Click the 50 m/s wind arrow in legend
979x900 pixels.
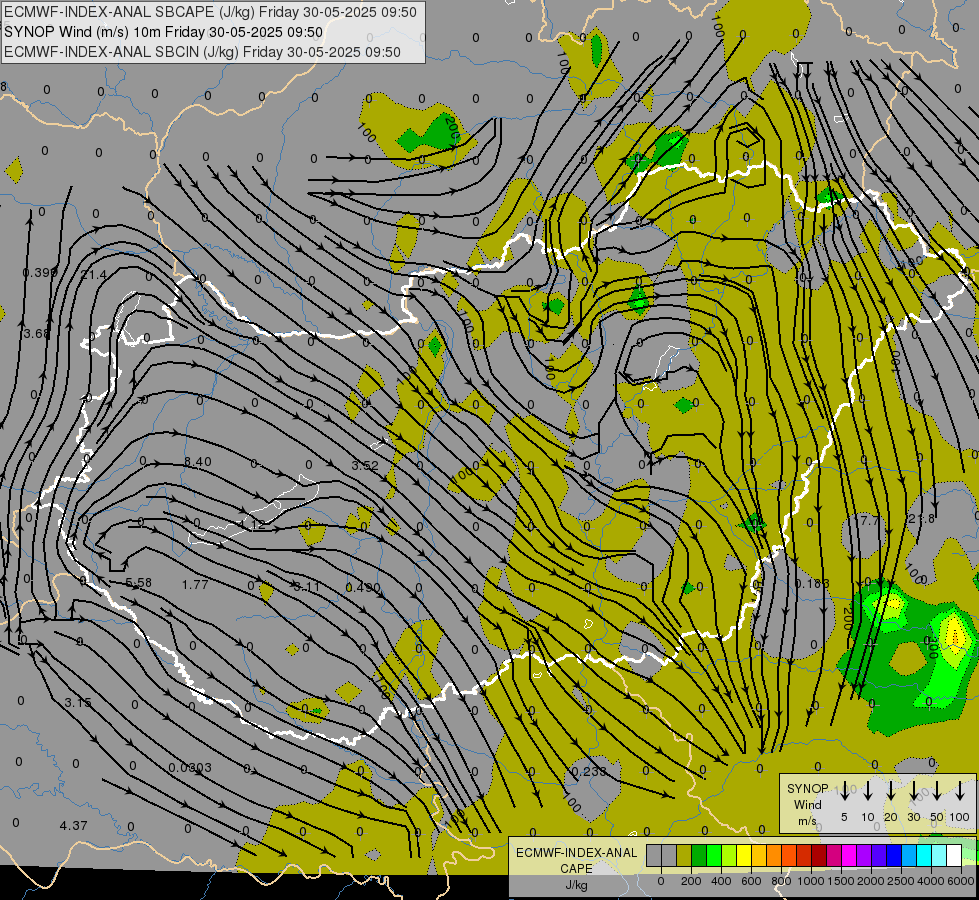pos(937,791)
